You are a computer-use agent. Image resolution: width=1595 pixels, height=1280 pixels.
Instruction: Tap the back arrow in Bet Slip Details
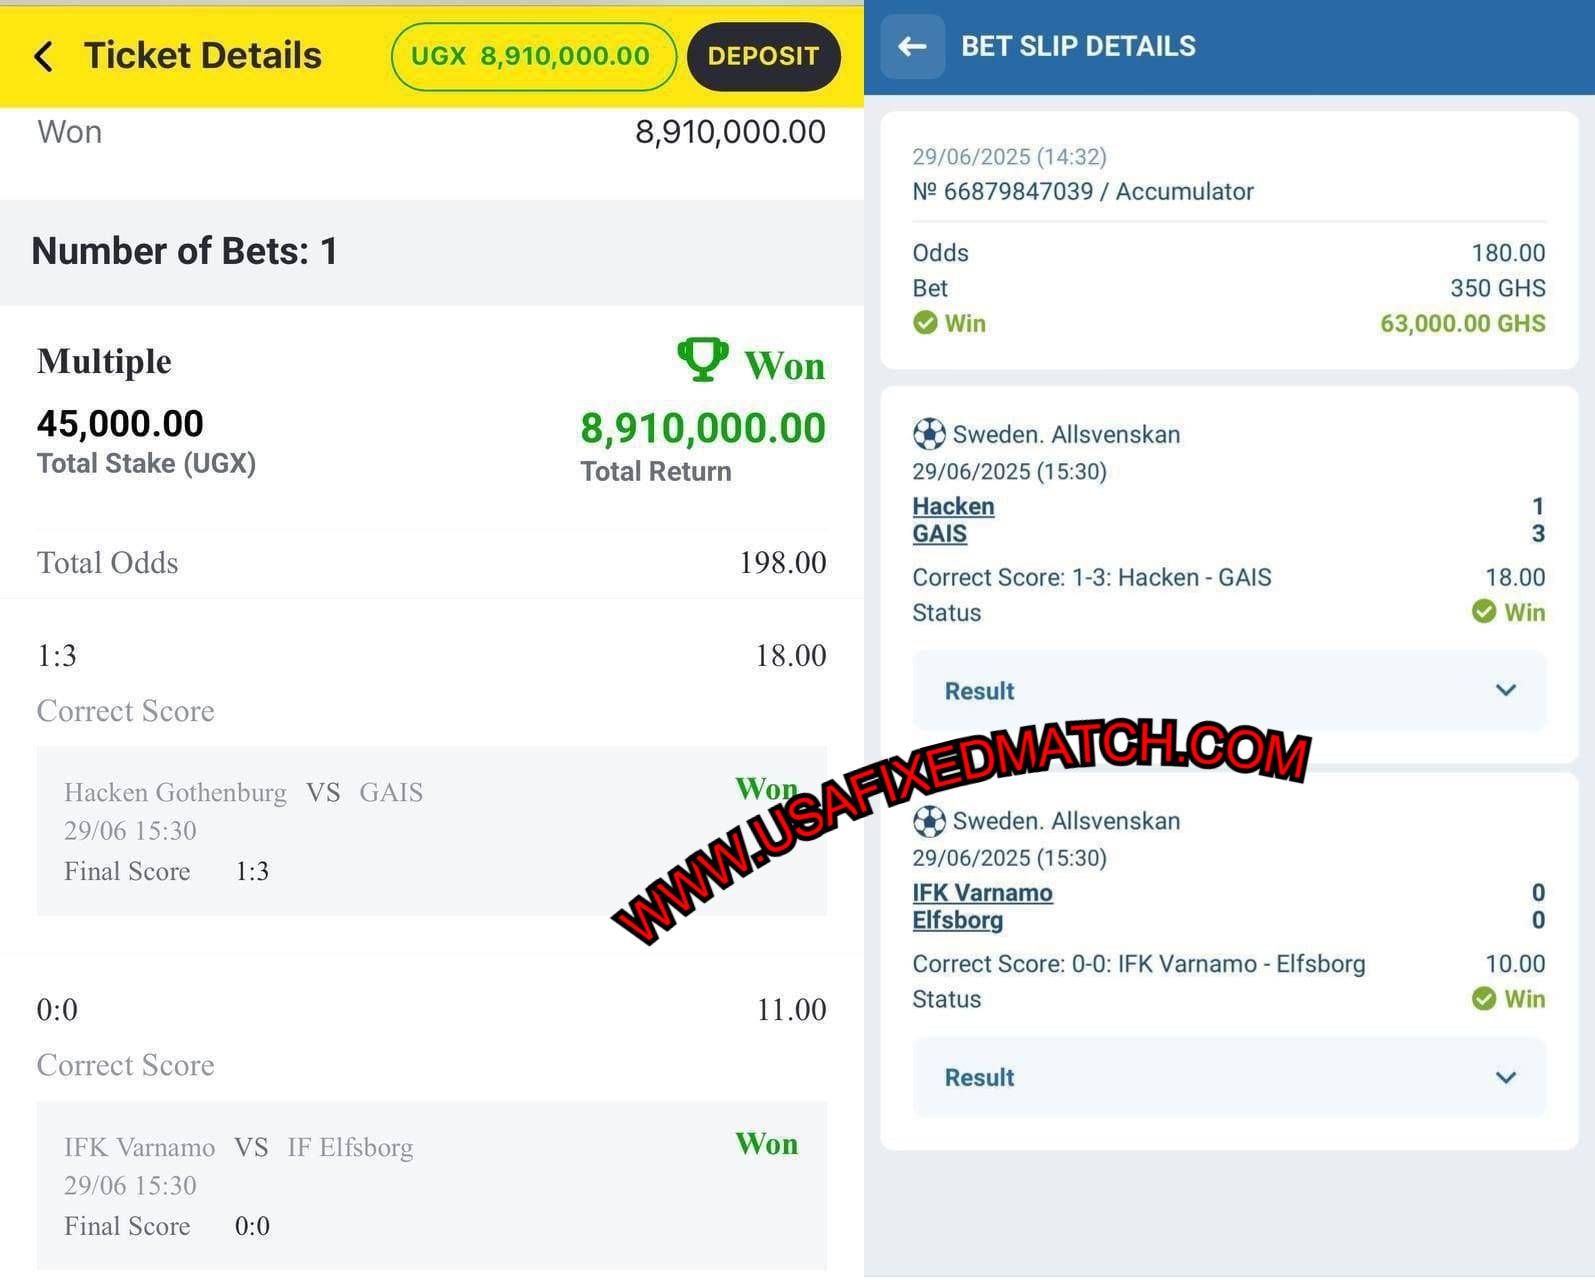tap(912, 46)
